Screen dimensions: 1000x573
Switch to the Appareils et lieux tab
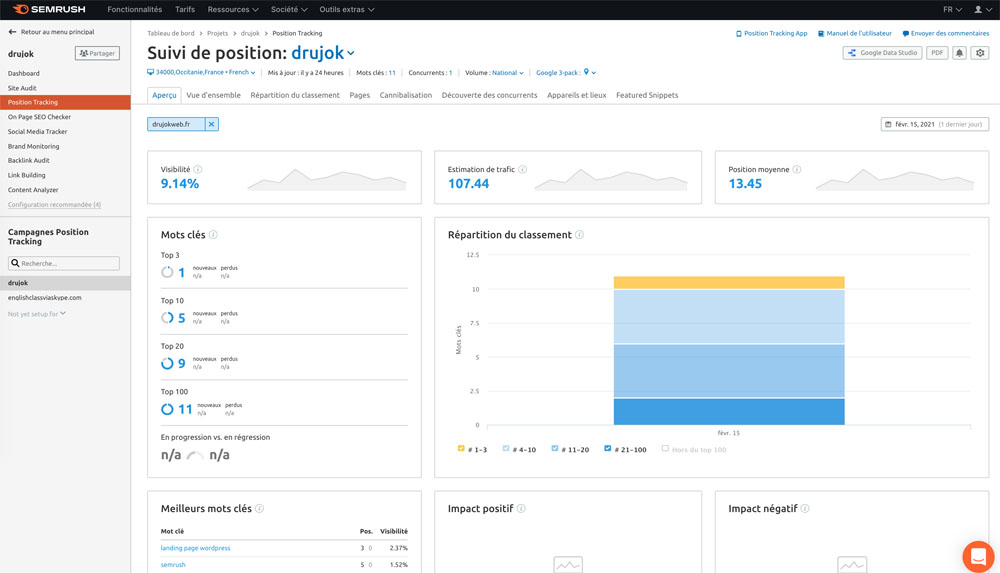(x=577, y=95)
